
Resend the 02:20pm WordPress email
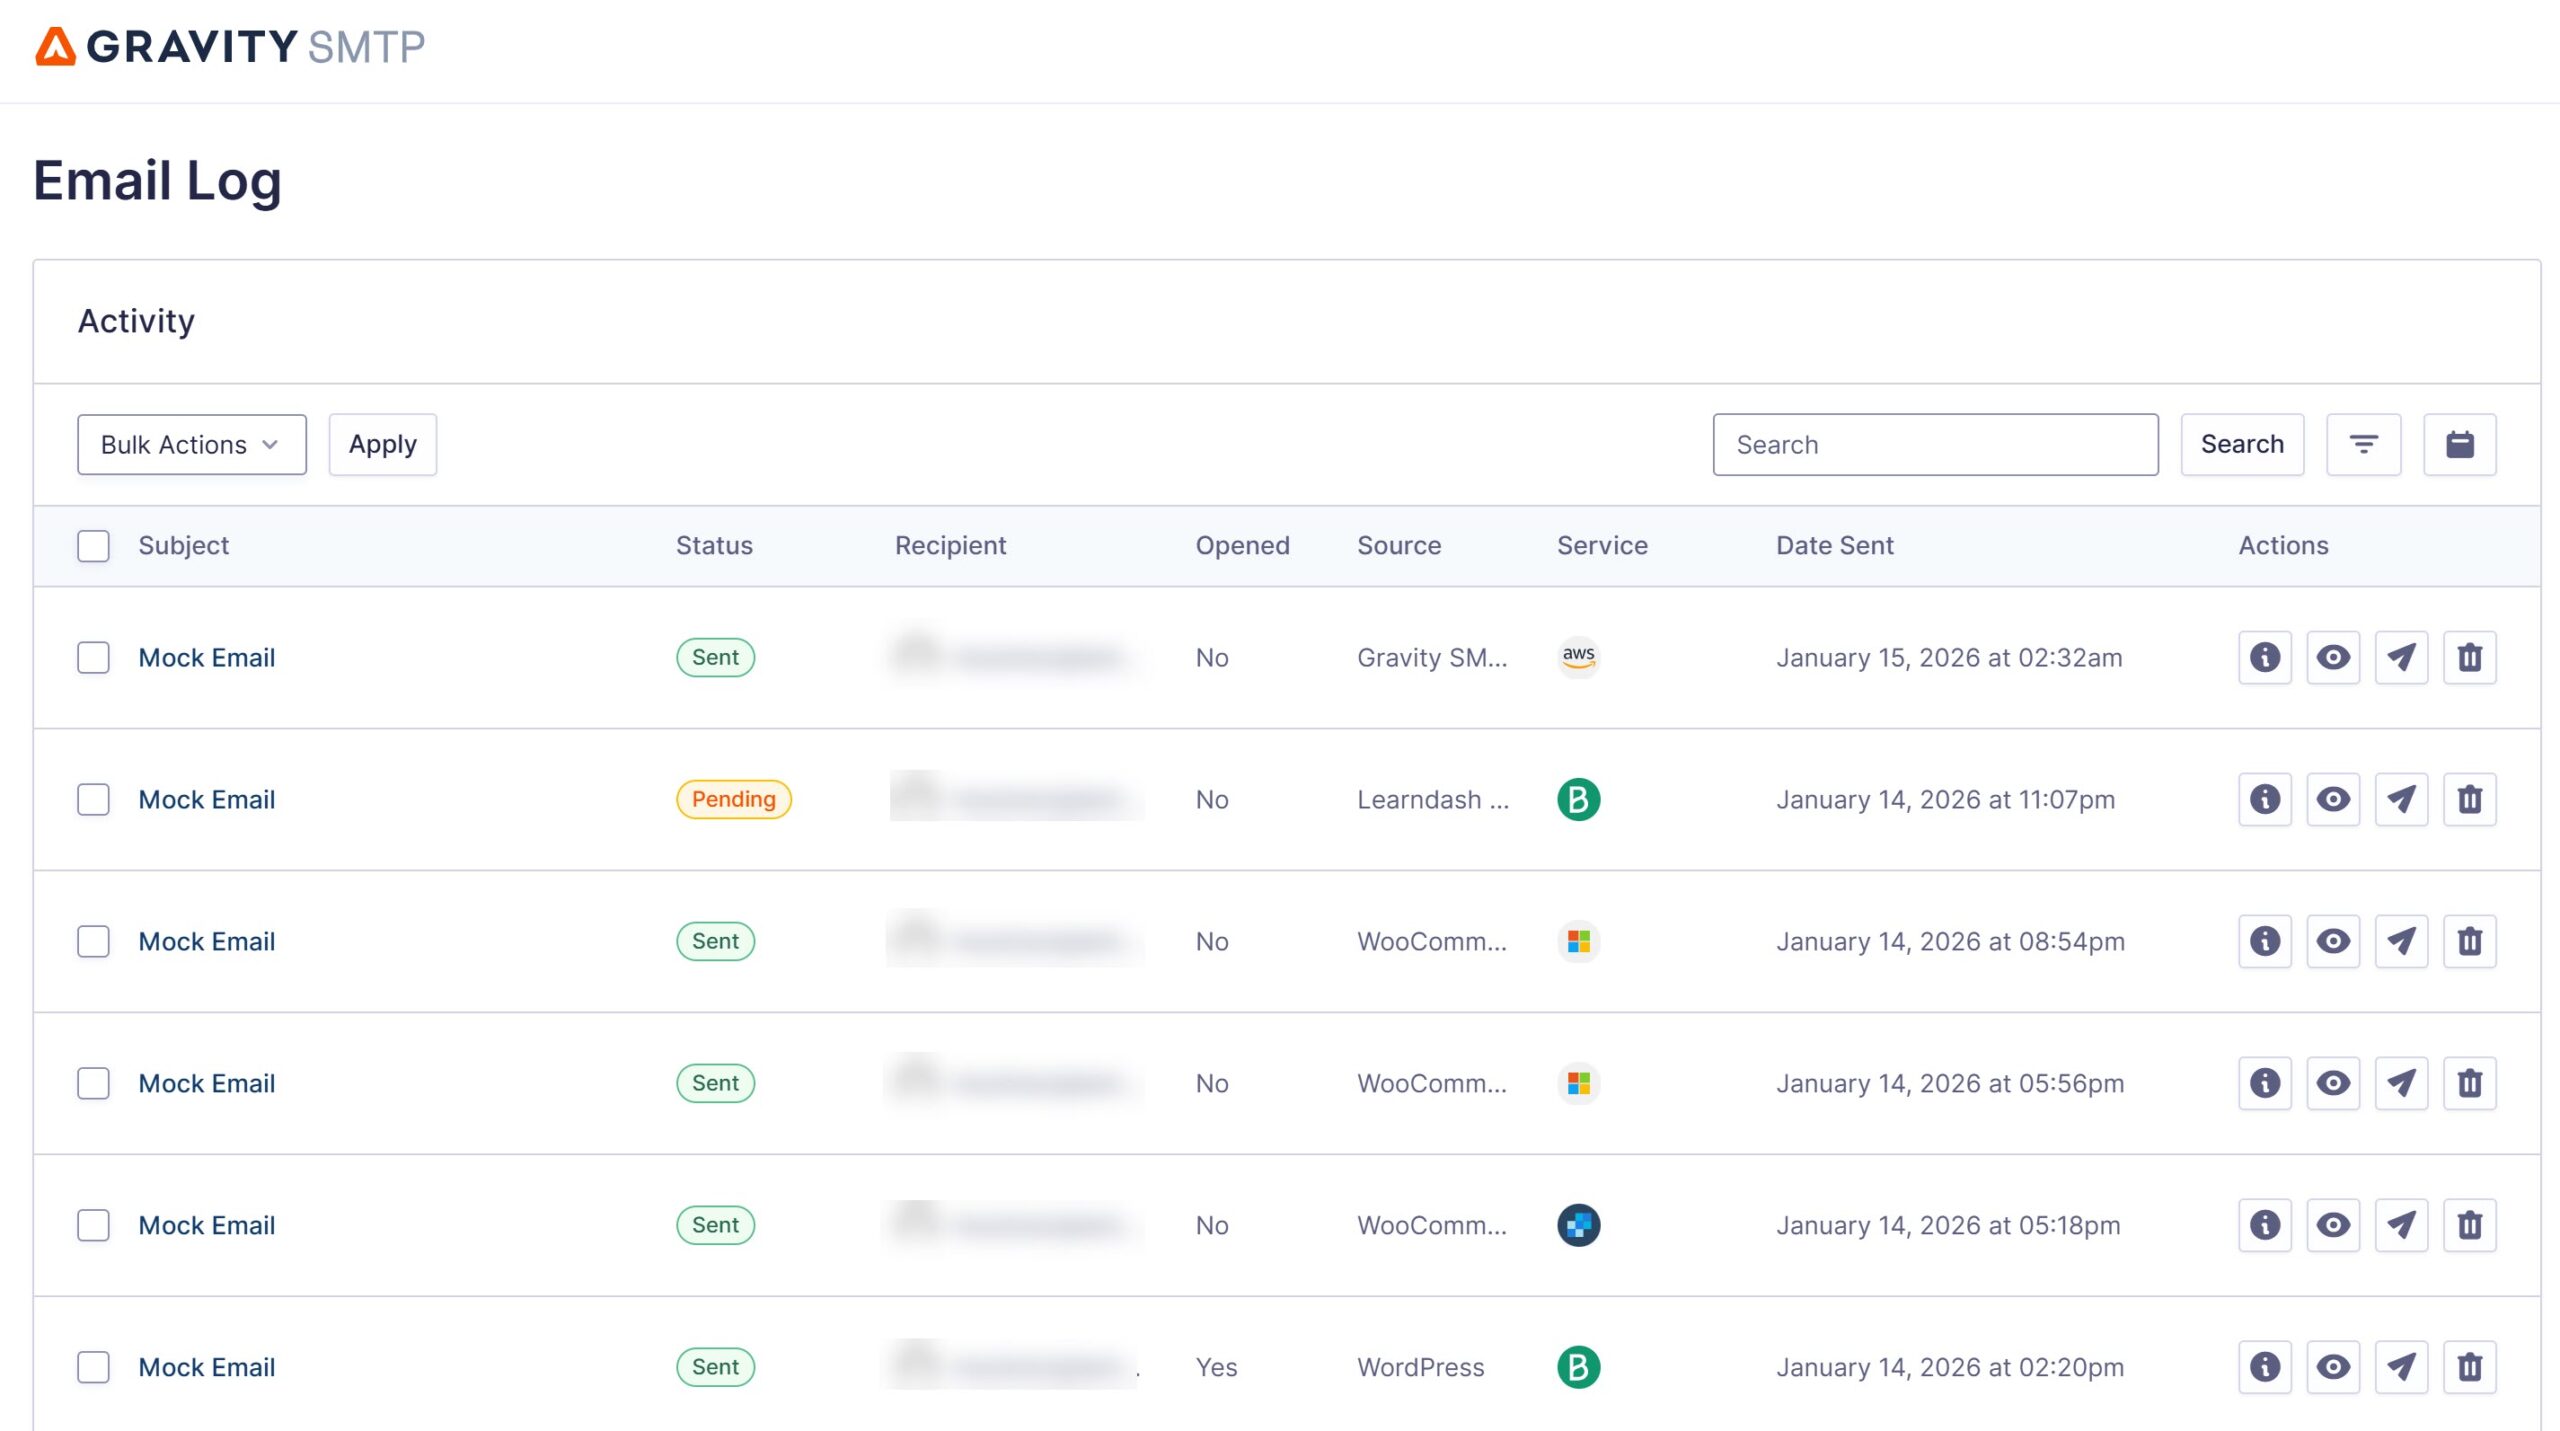2401,1367
